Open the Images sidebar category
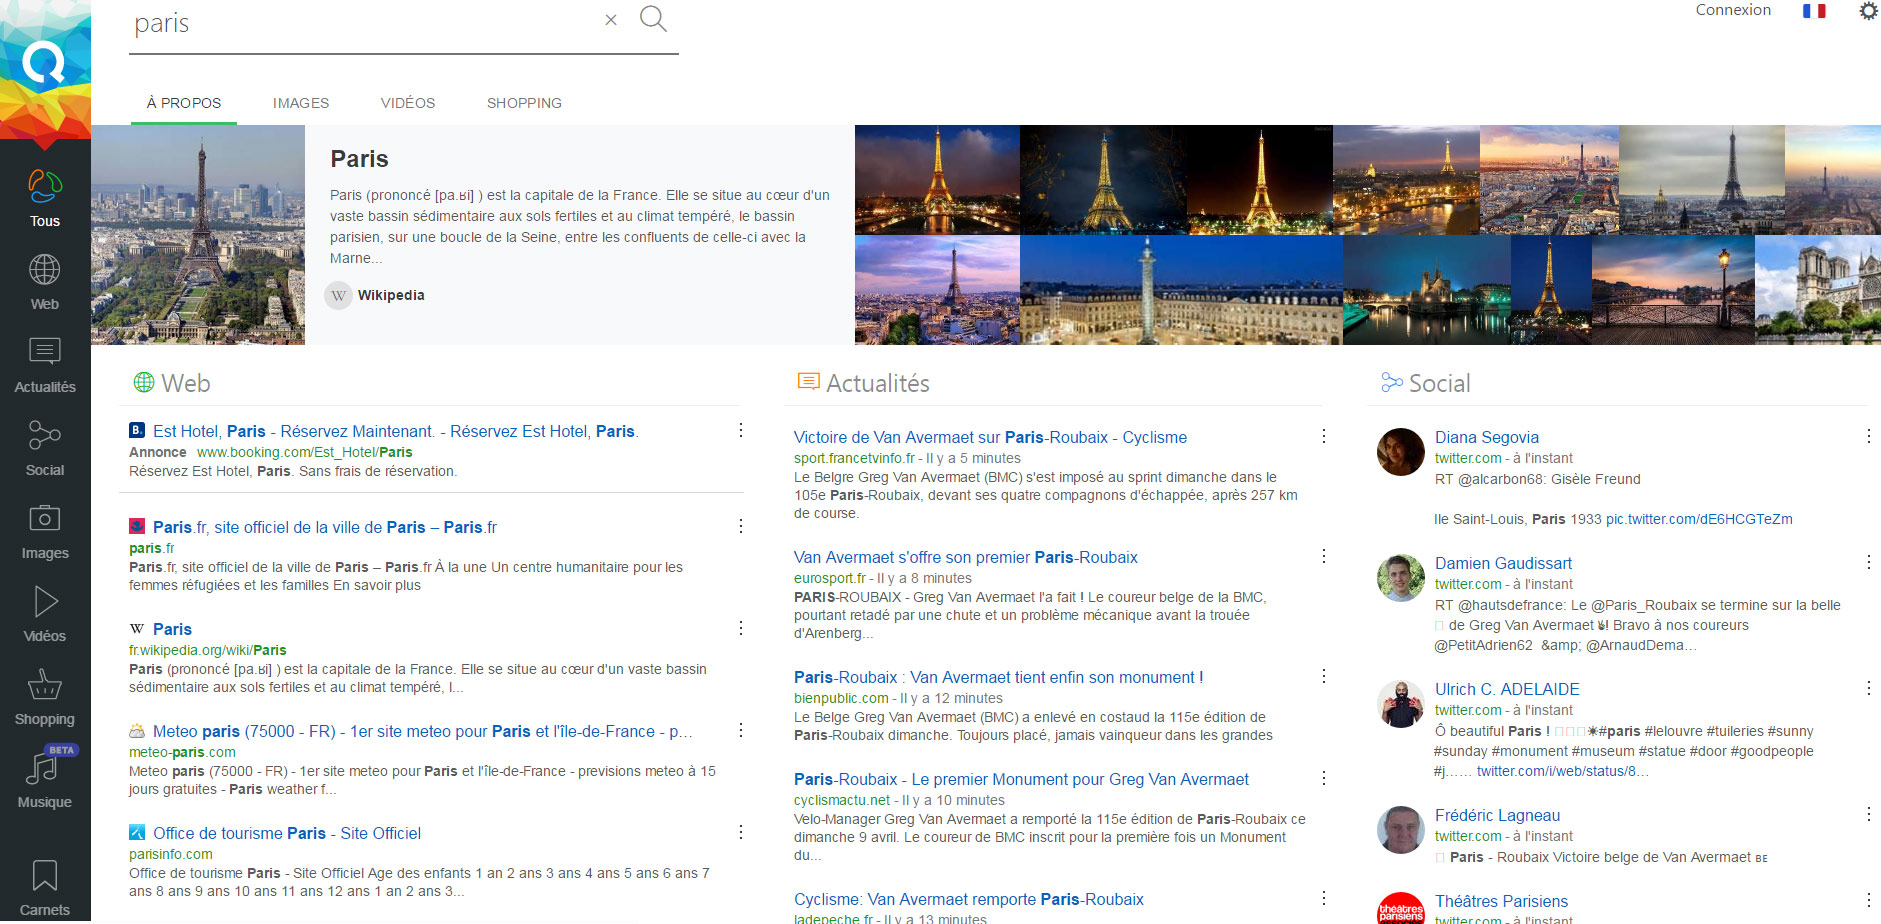 click(45, 531)
